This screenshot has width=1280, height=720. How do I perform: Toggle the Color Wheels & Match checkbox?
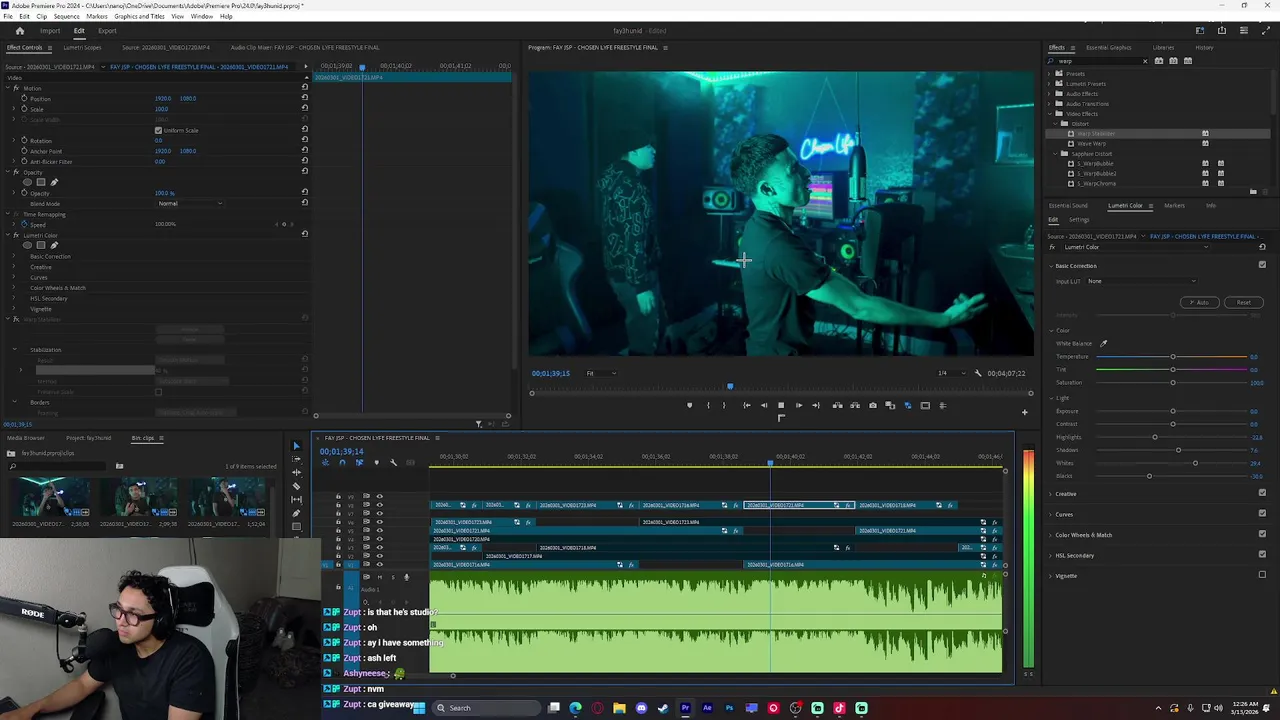pyautogui.click(x=1262, y=534)
